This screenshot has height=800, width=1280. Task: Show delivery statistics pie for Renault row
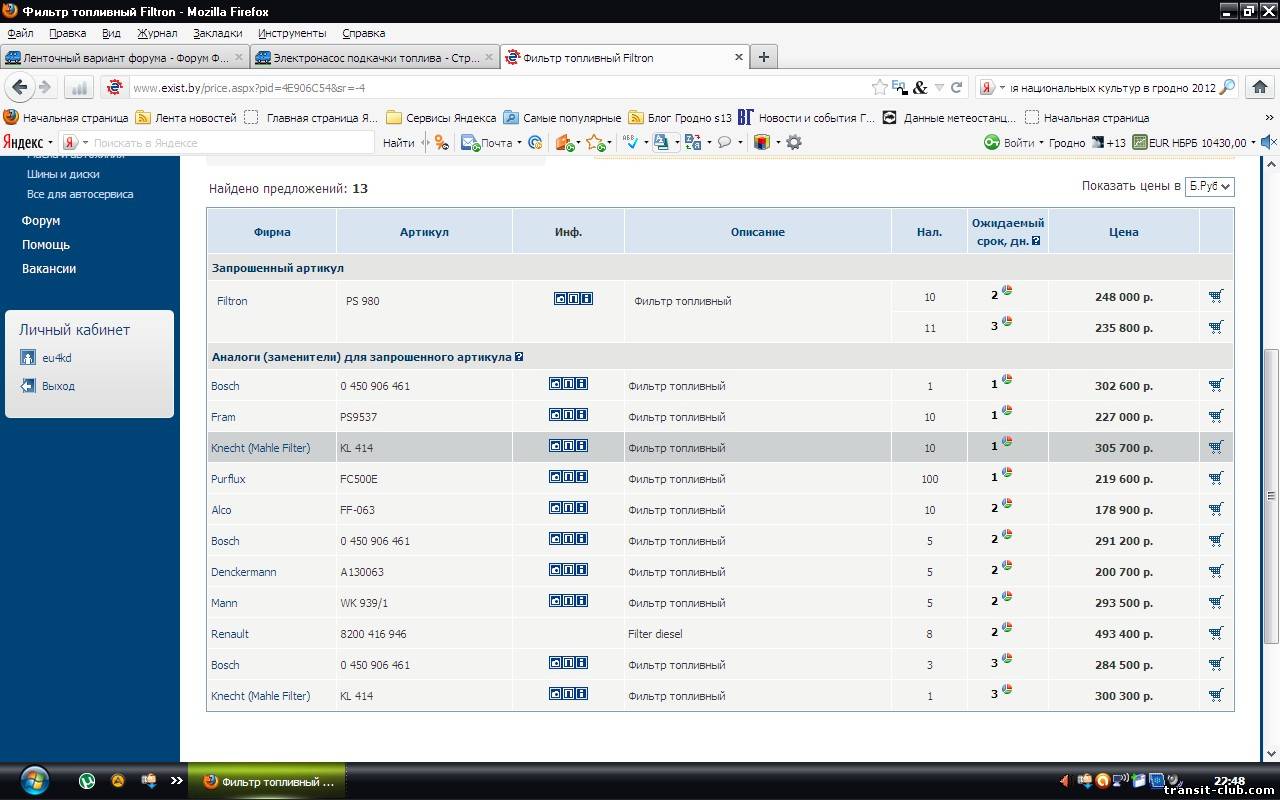1007,628
